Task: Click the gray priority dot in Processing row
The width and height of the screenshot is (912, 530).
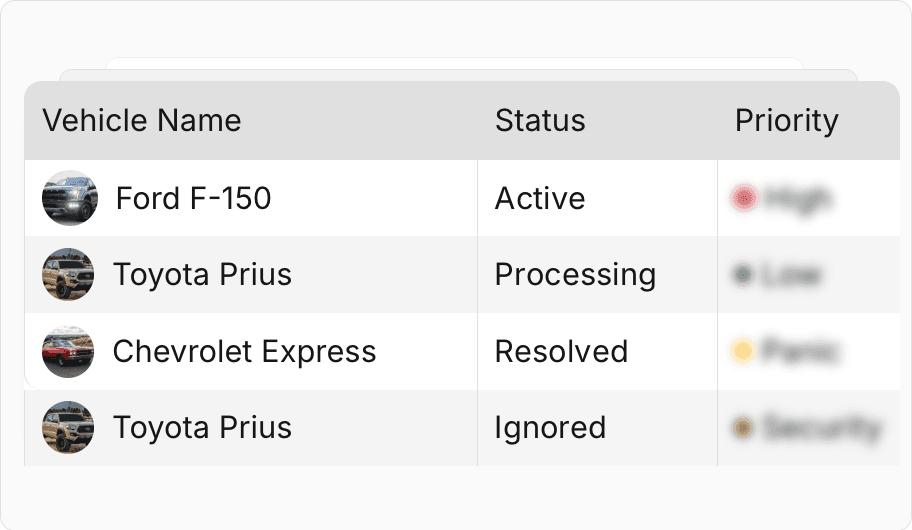Action: (x=743, y=275)
